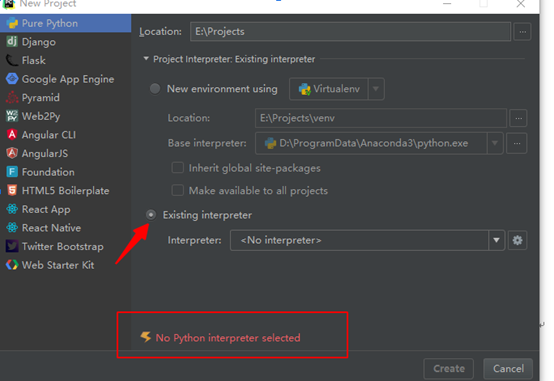Browse for Base interpreter executable
The image size is (554, 381).
(517, 143)
